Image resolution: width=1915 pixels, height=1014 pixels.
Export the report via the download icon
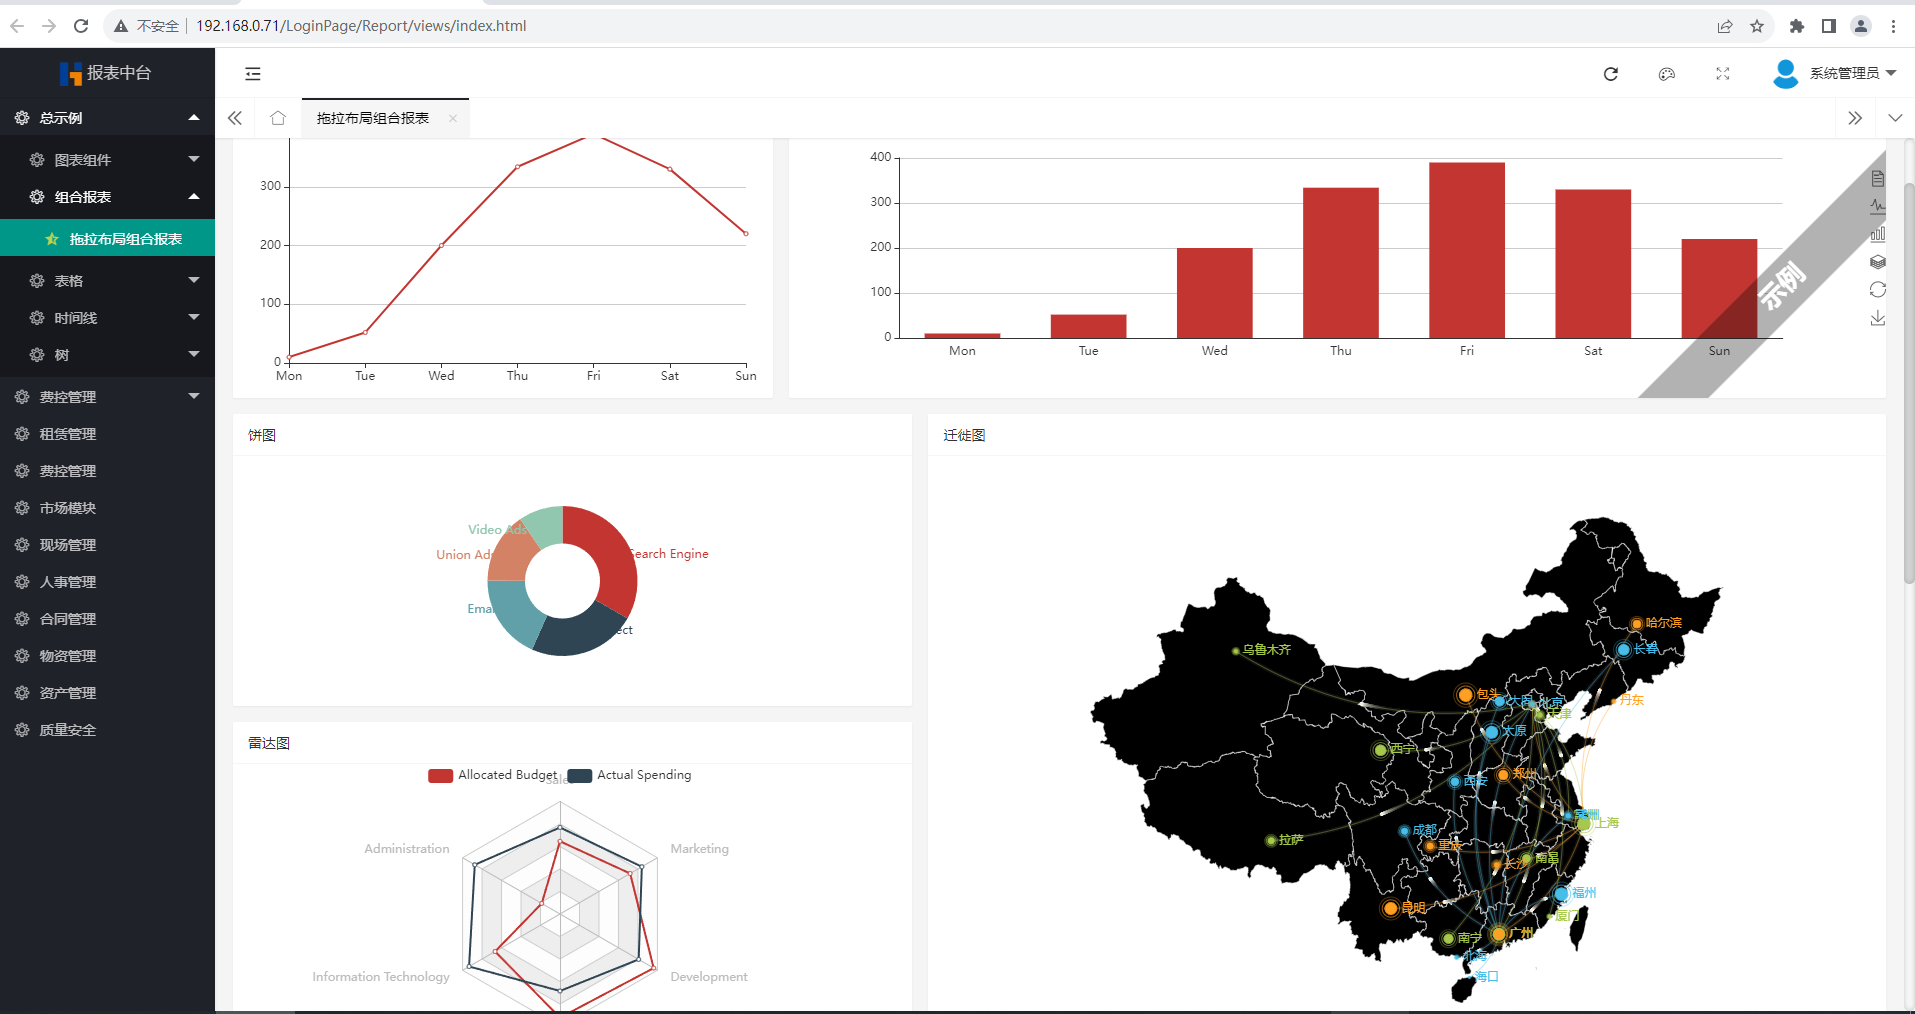click(1878, 318)
